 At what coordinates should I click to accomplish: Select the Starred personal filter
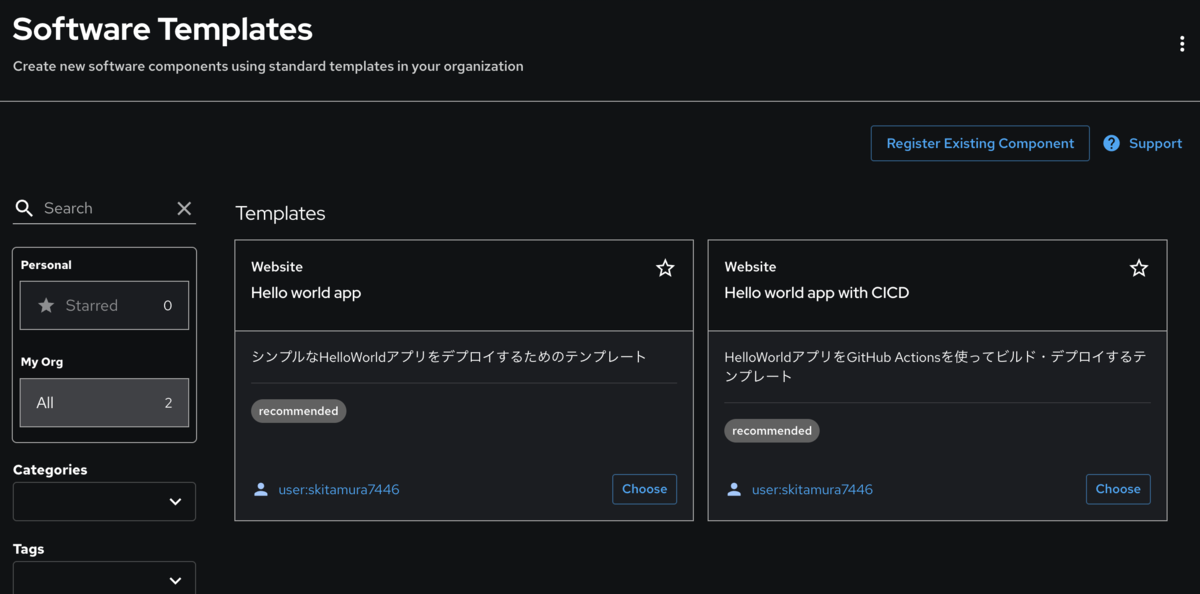[104, 305]
